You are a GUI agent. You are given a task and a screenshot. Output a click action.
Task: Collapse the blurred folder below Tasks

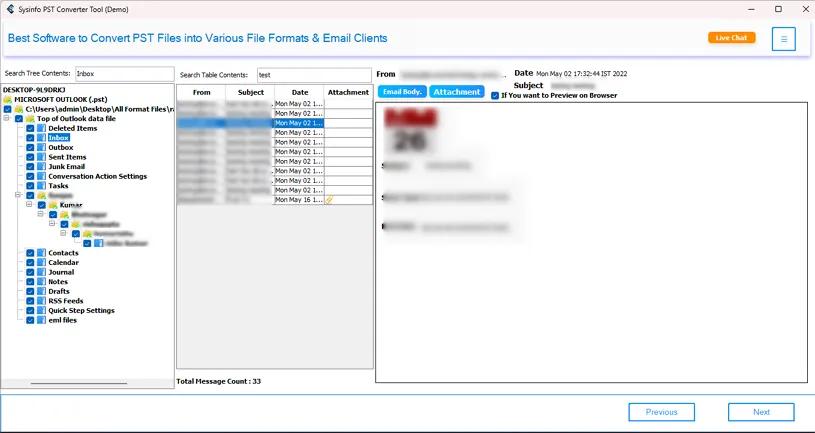click(x=18, y=195)
